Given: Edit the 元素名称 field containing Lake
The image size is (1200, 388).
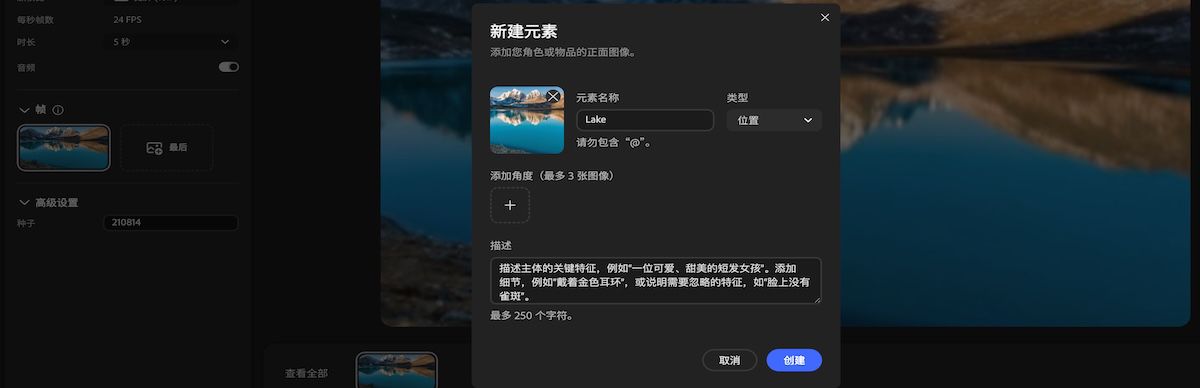Looking at the screenshot, I should click(x=645, y=120).
